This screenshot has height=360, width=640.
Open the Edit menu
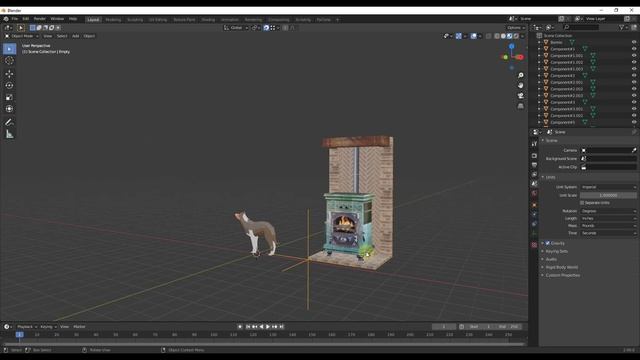click(x=26, y=19)
